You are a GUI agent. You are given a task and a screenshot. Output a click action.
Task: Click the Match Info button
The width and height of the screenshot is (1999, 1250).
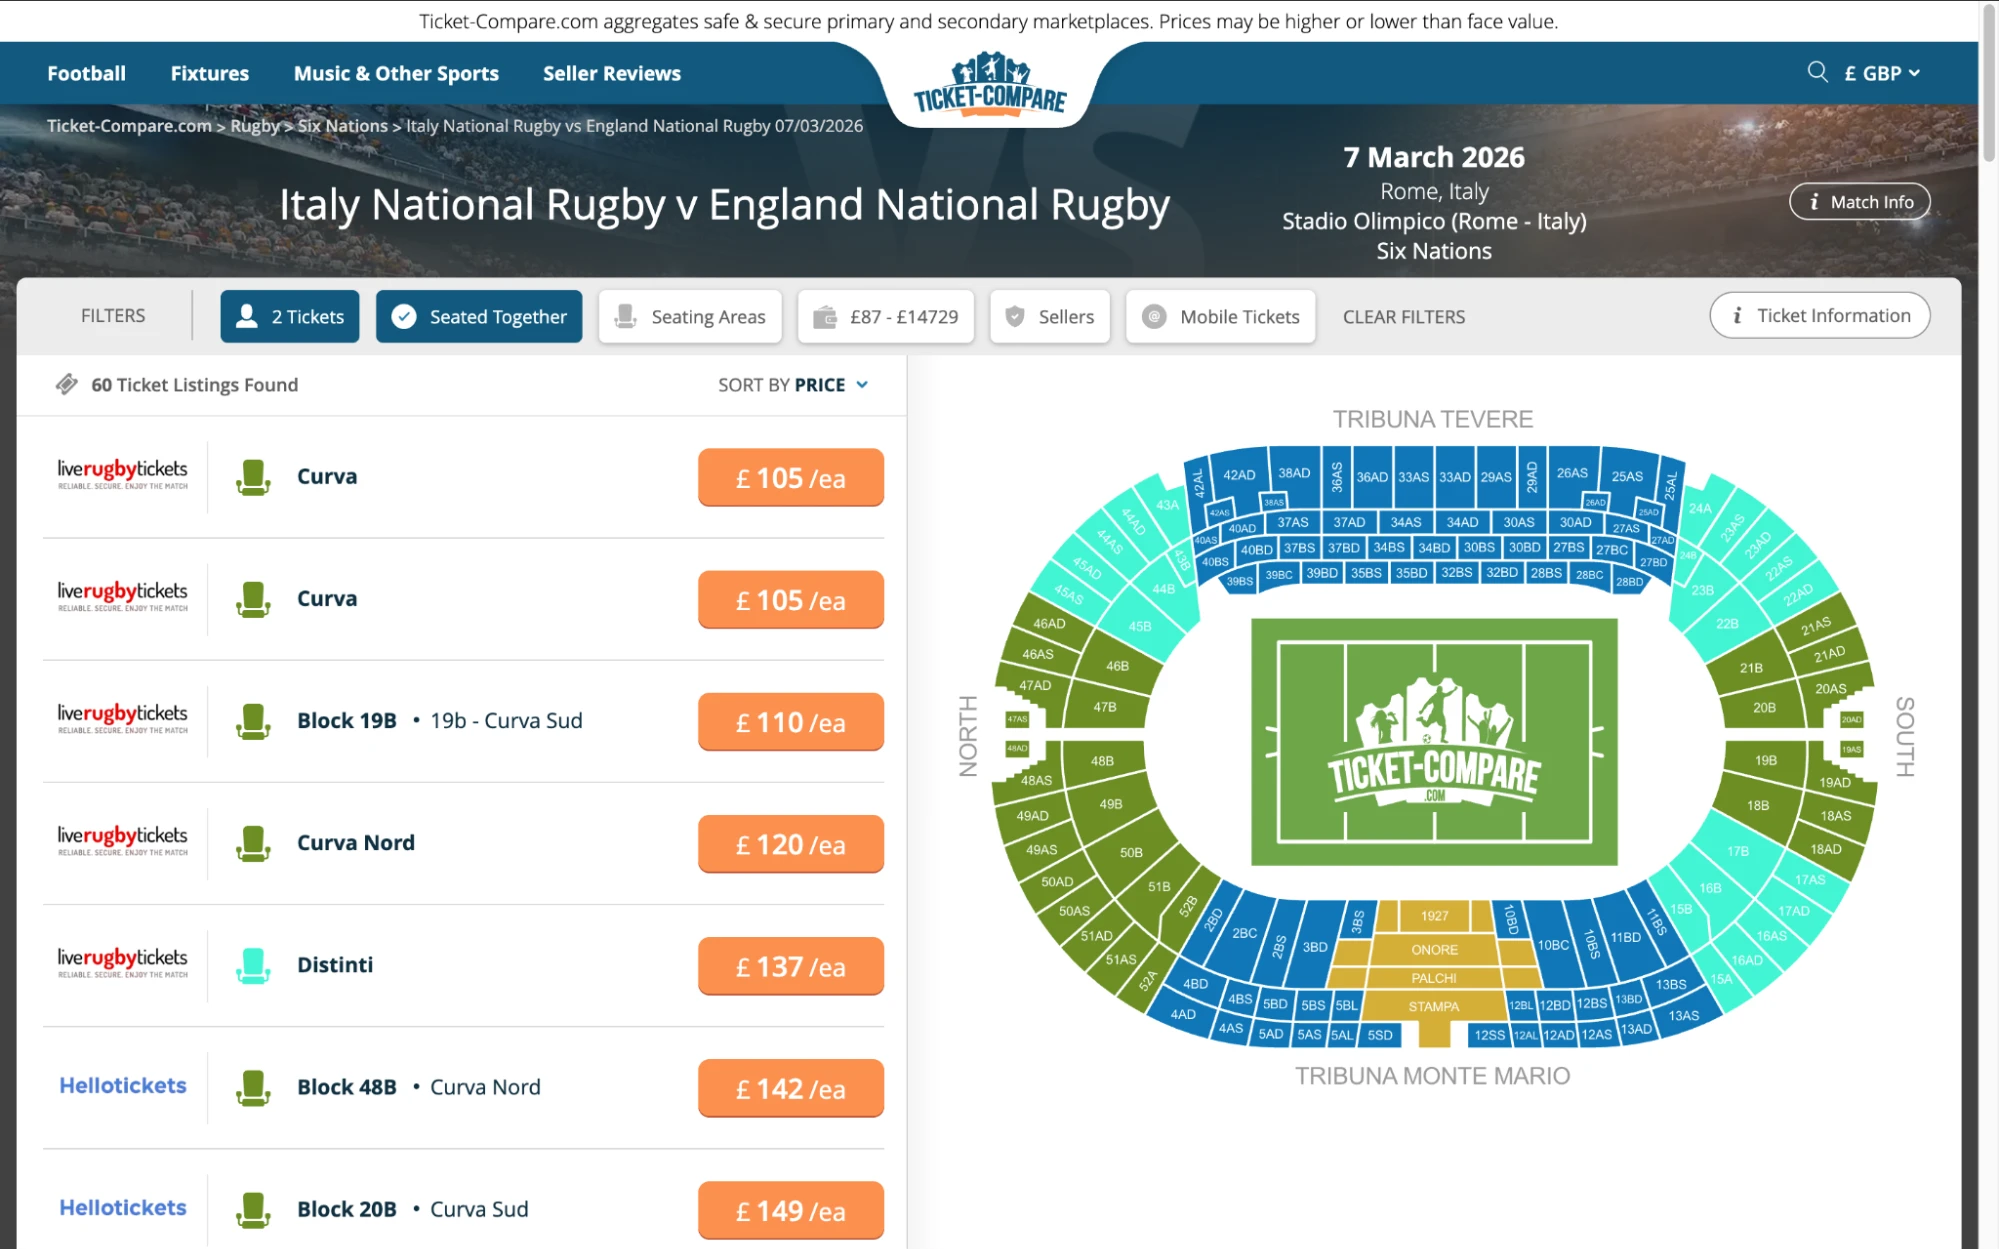(1859, 201)
